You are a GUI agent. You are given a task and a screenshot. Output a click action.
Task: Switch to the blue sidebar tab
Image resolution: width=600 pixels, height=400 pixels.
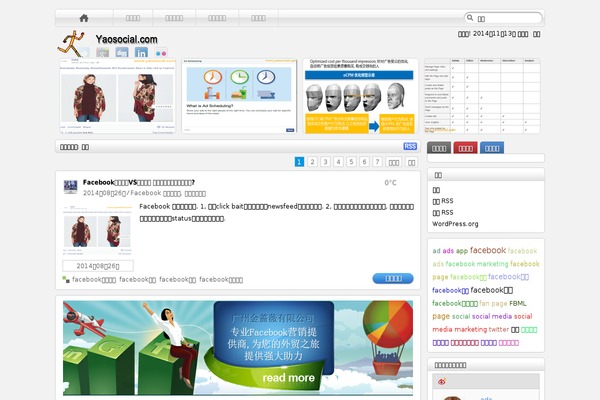click(492, 148)
